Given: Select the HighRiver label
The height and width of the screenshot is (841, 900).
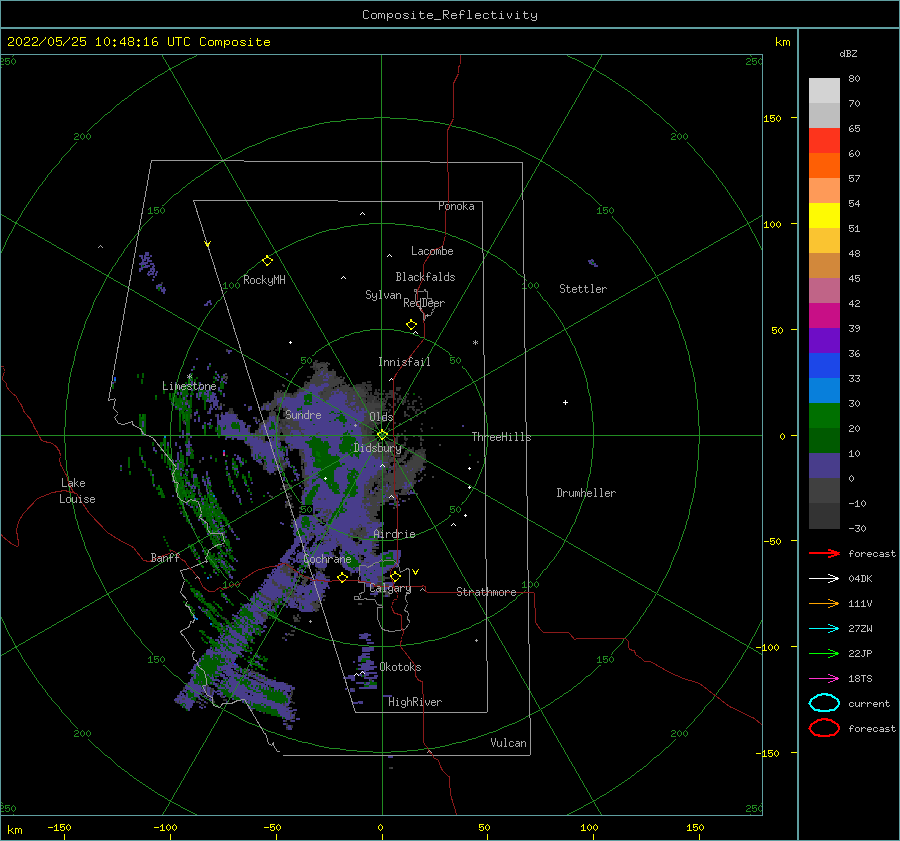Looking at the screenshot, I should point(415,702).
